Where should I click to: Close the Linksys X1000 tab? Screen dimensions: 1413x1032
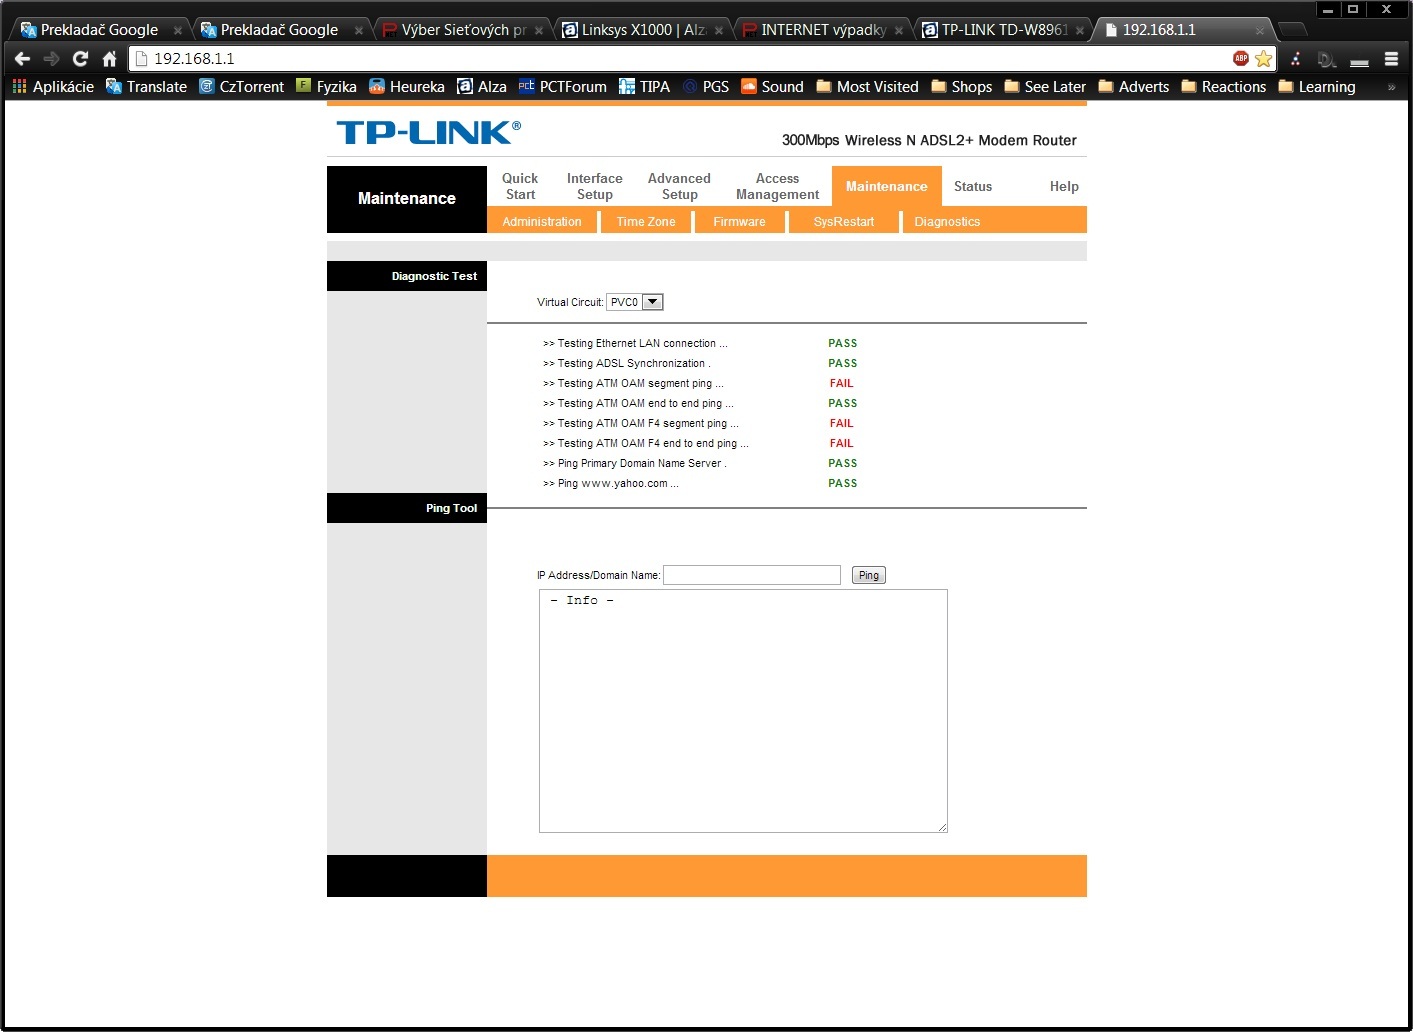coord(719,31)
